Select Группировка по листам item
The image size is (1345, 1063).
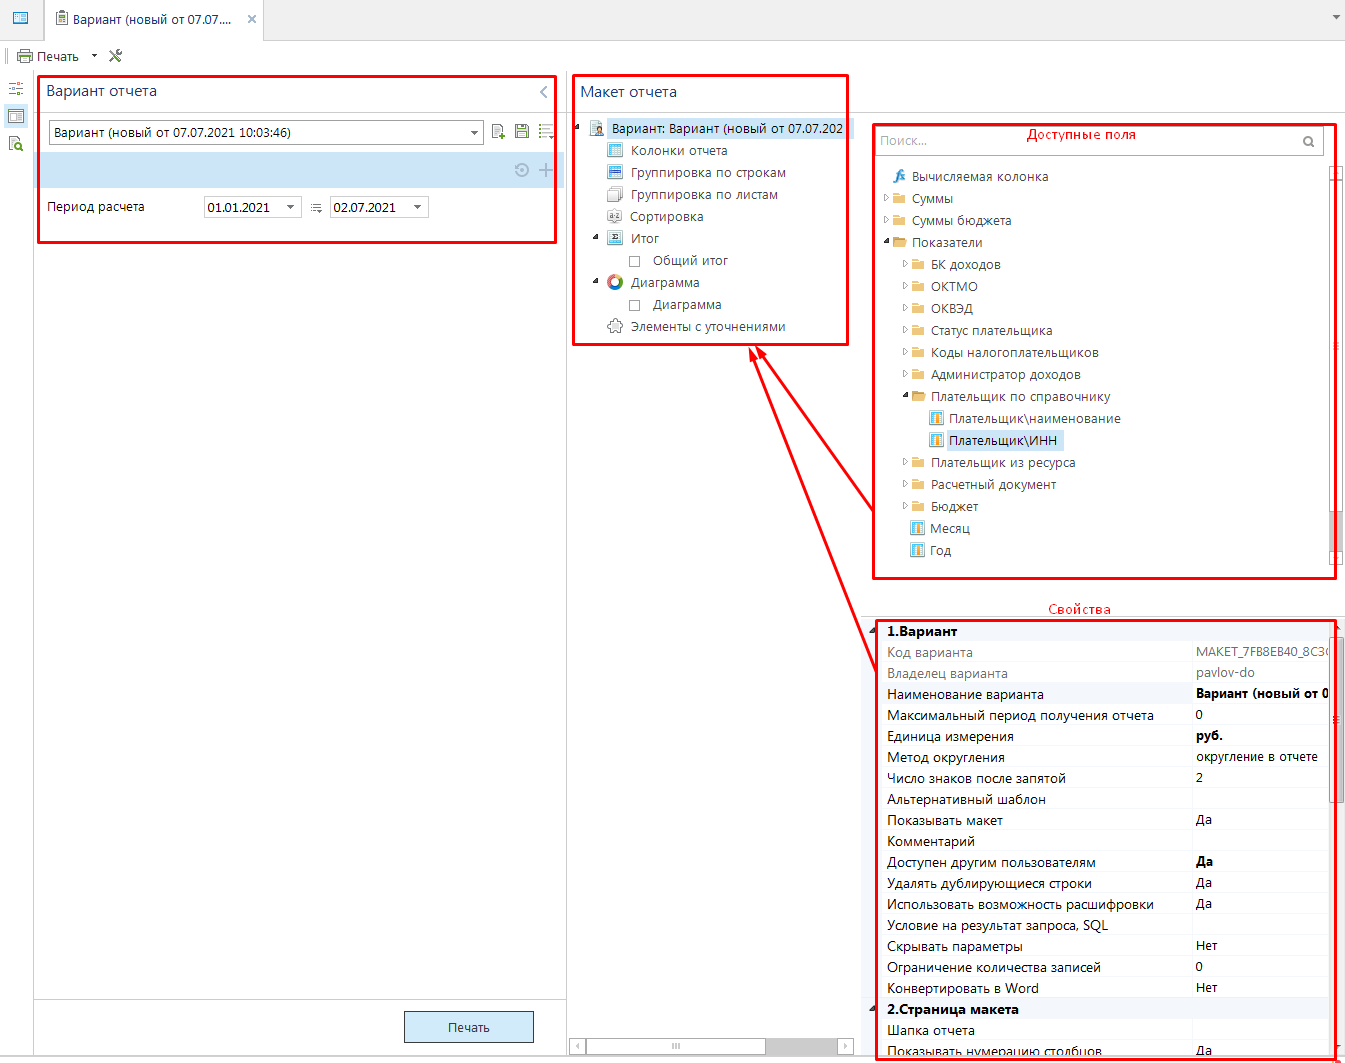coord(704,194)
